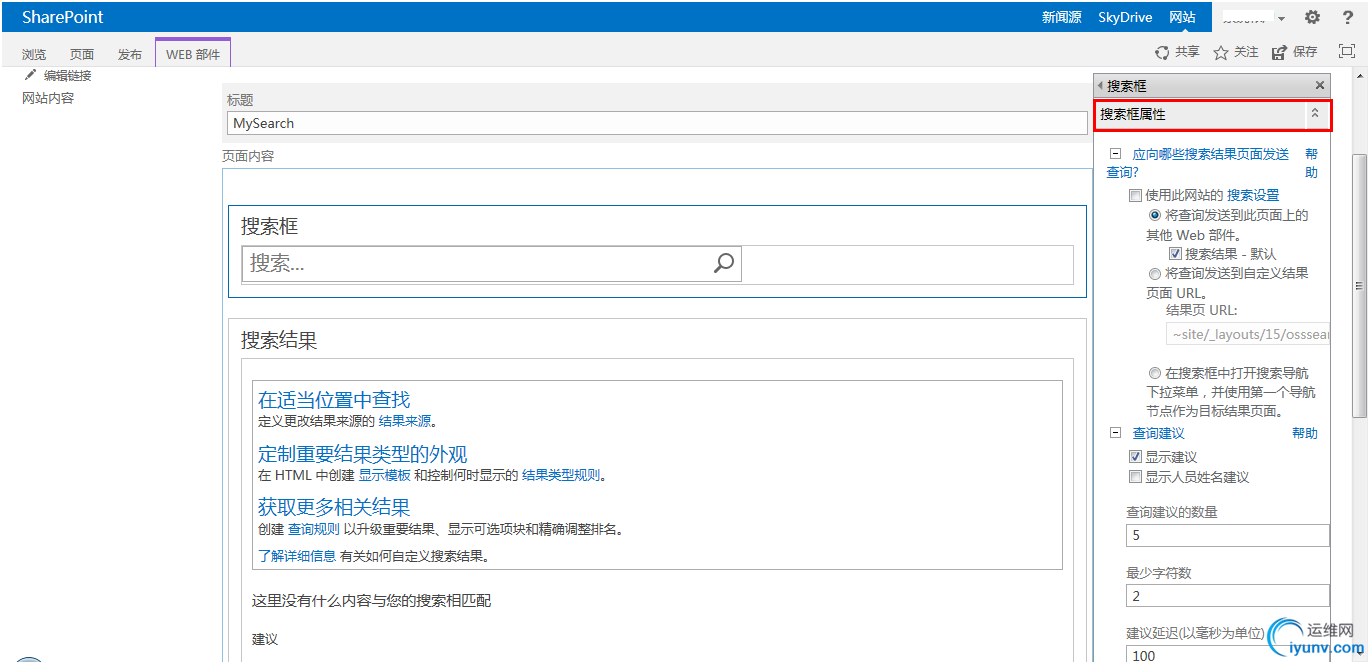Click the 获取更多相关结果 heading link
The height and width of the screenshot is (664, 1370).
click(334, 507)
